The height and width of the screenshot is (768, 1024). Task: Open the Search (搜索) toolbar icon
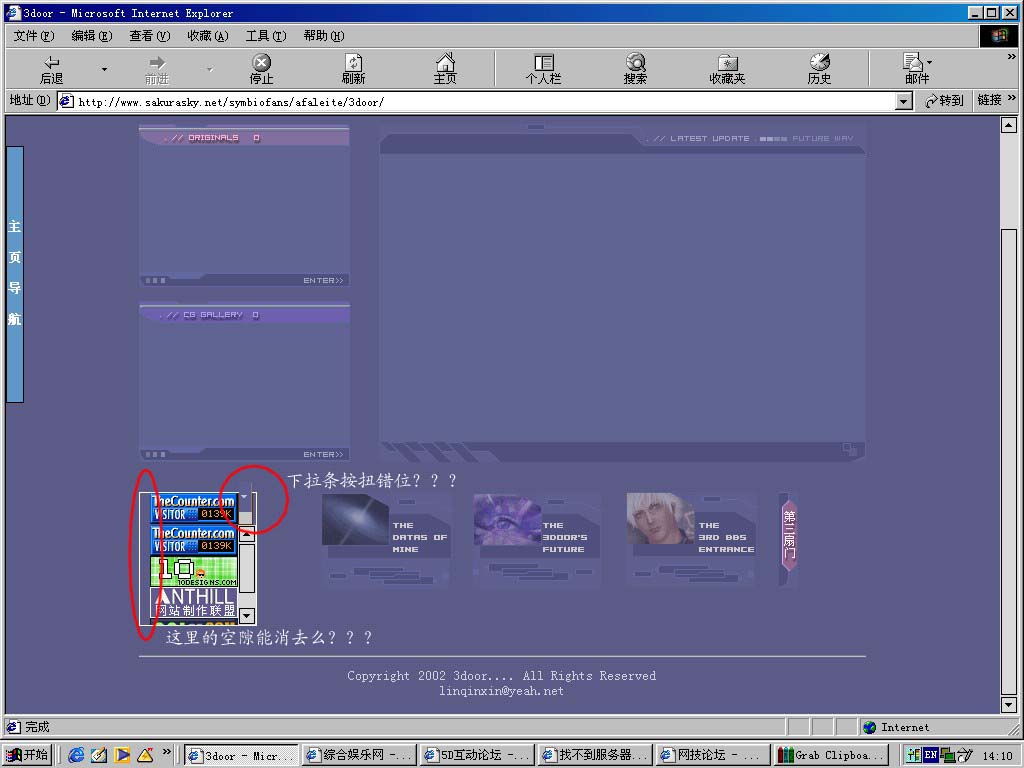point(635,69)
